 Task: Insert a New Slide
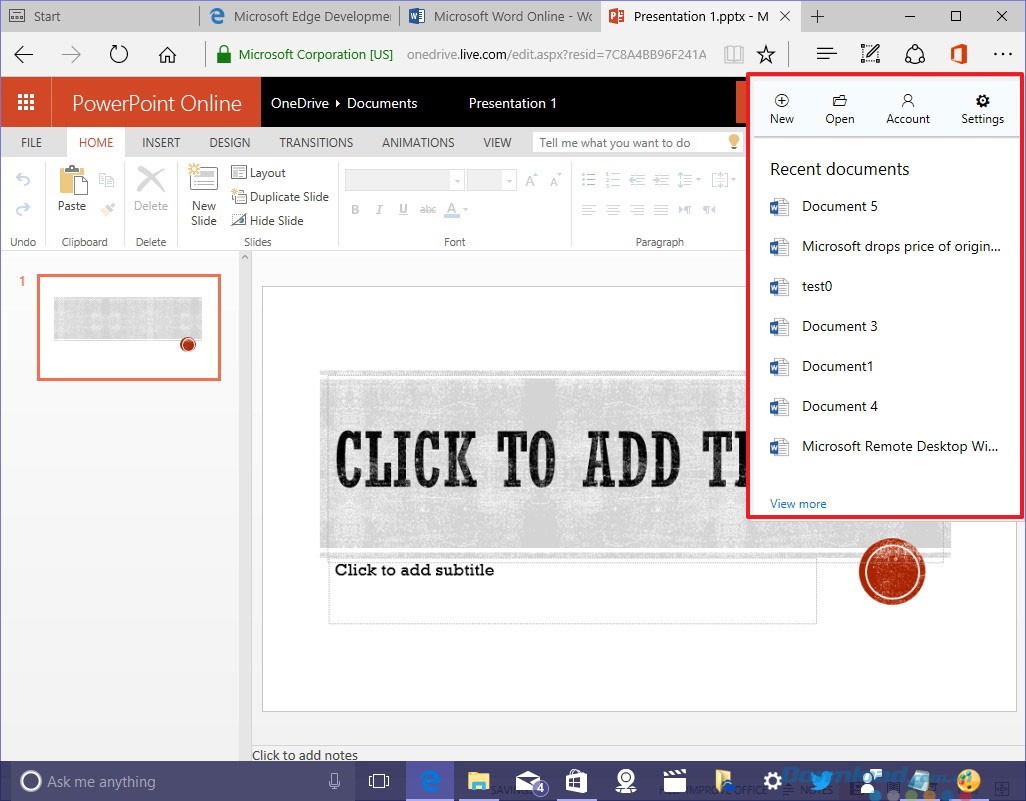pyautogui.click(x=203, y=195)
